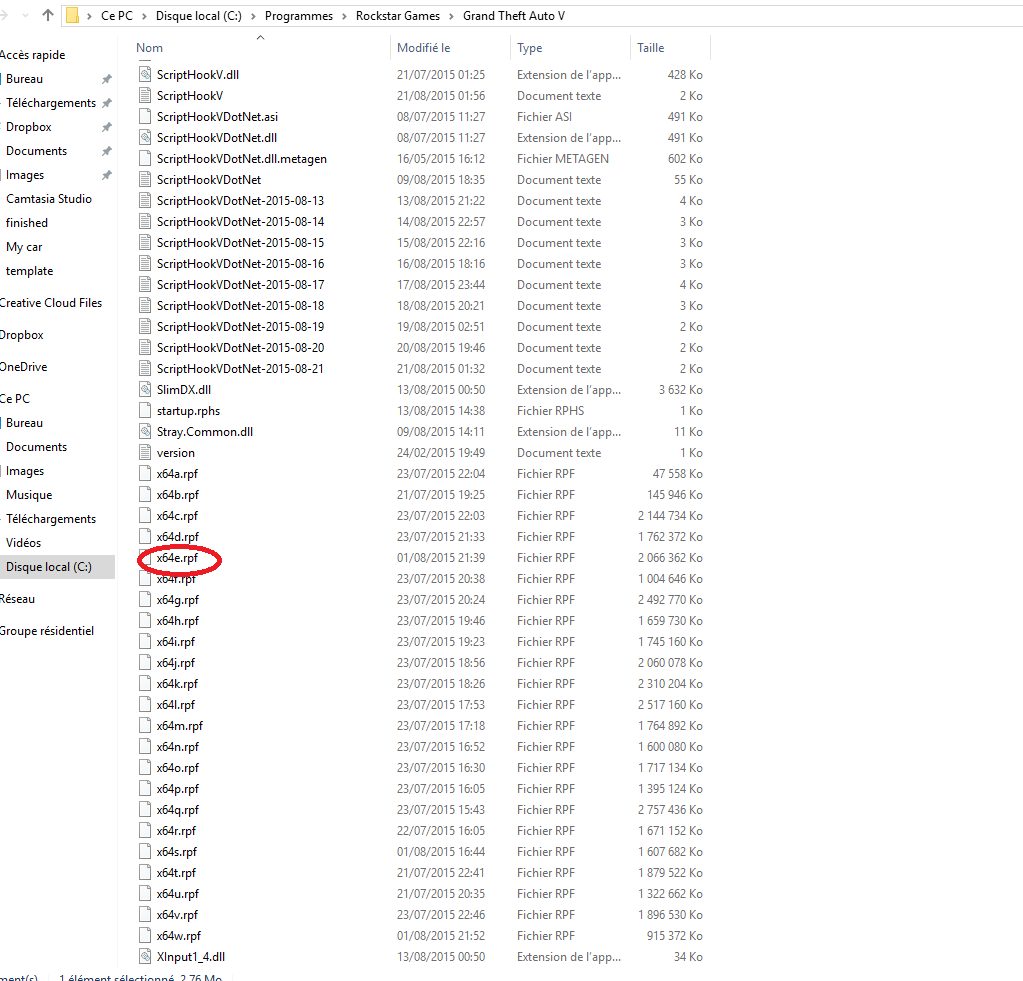Go to Programmes in breadcrumb

[298, 16]
